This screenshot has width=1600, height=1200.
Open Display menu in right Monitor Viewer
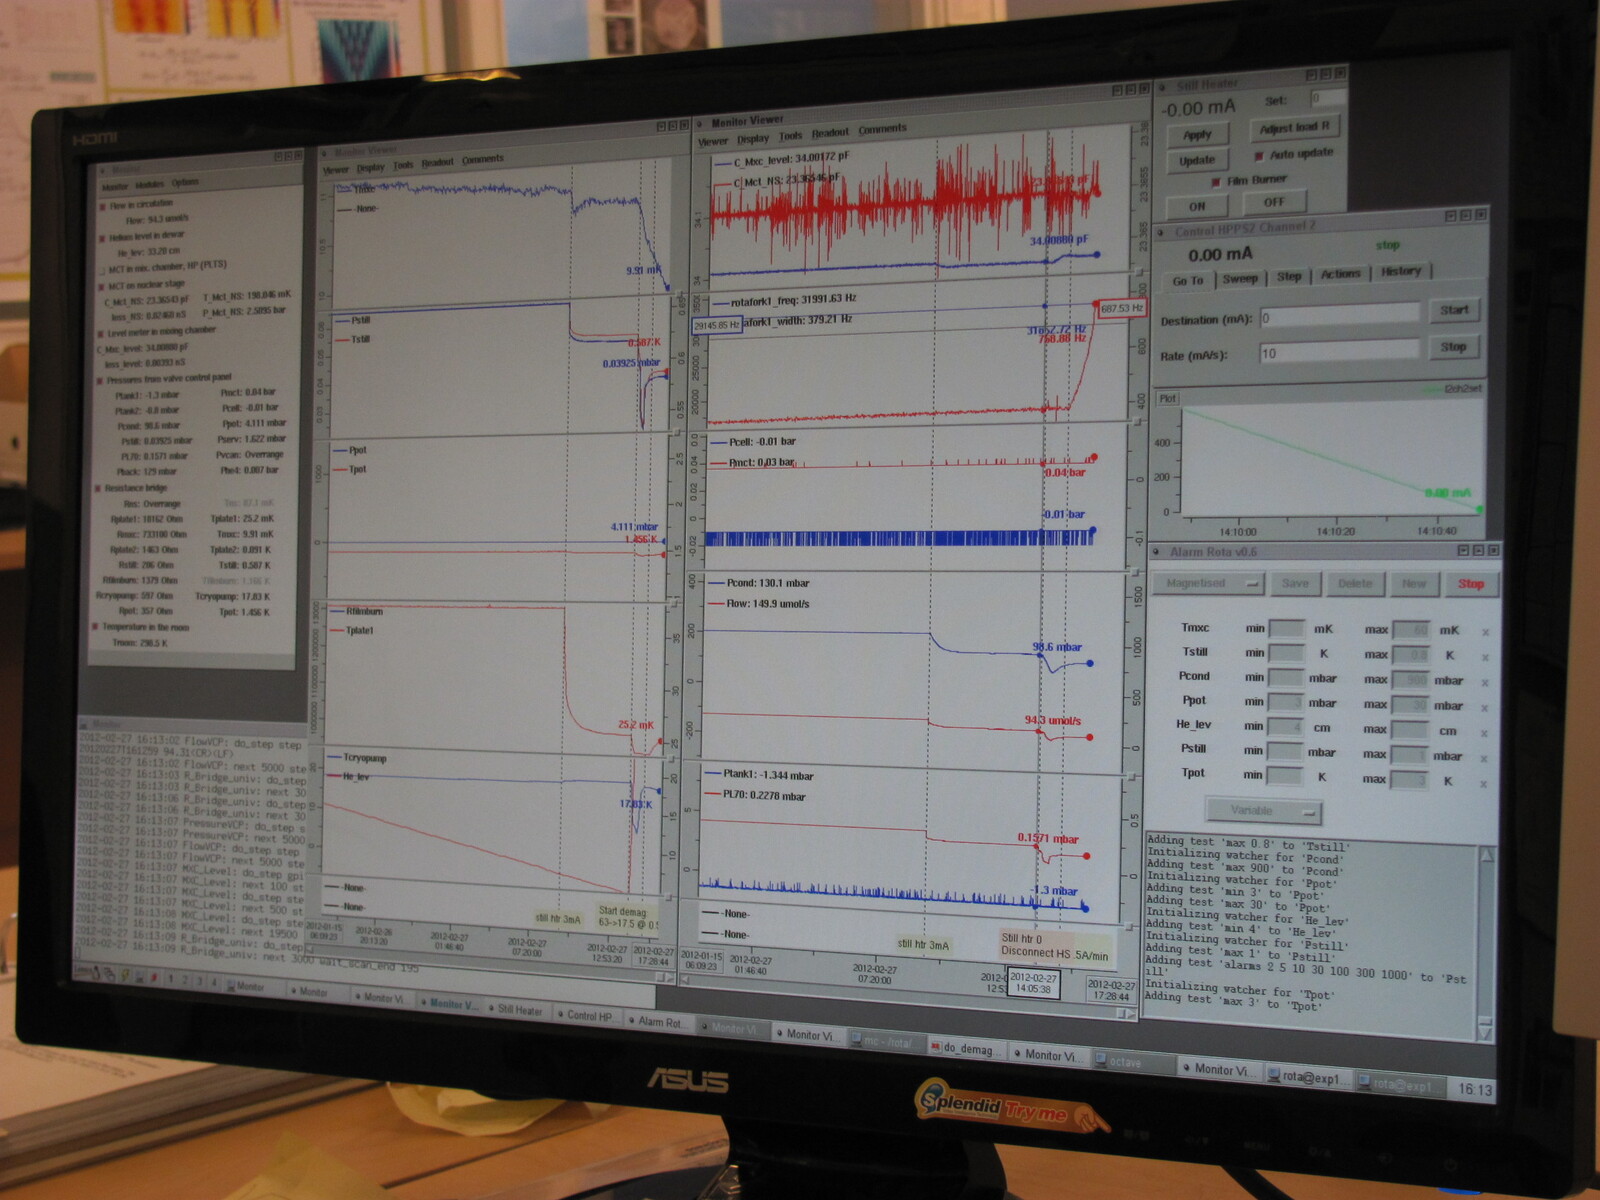coord(753,138)
